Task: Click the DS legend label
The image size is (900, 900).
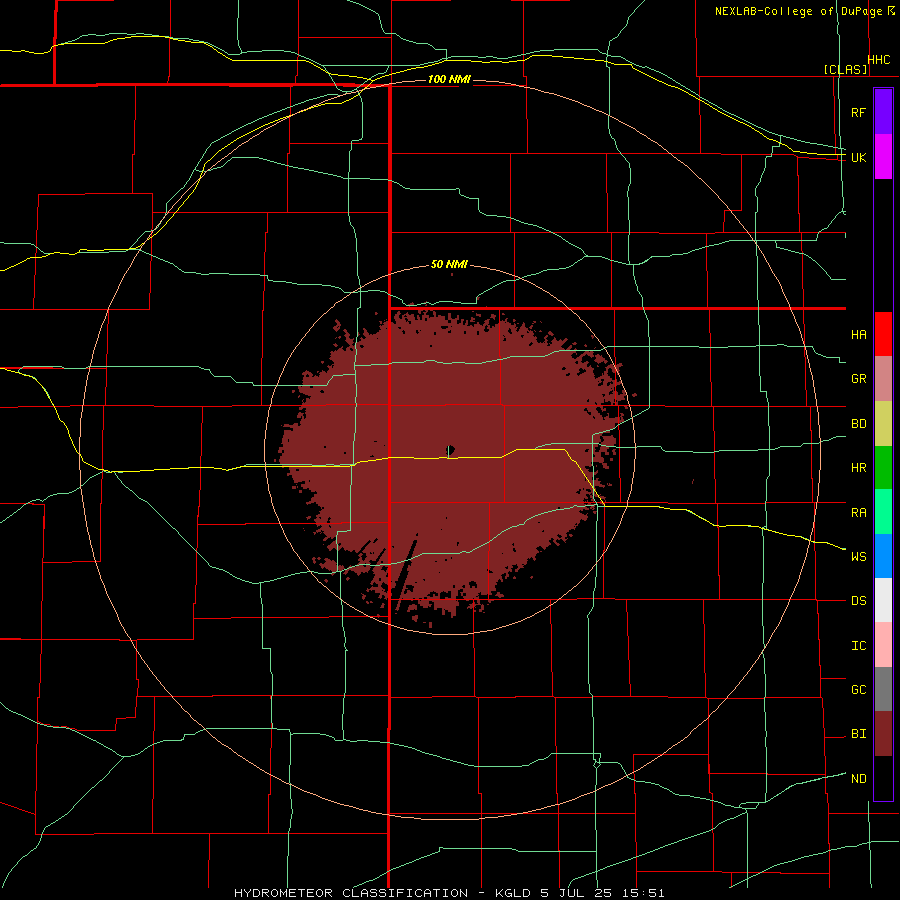Action: point(858,601)
